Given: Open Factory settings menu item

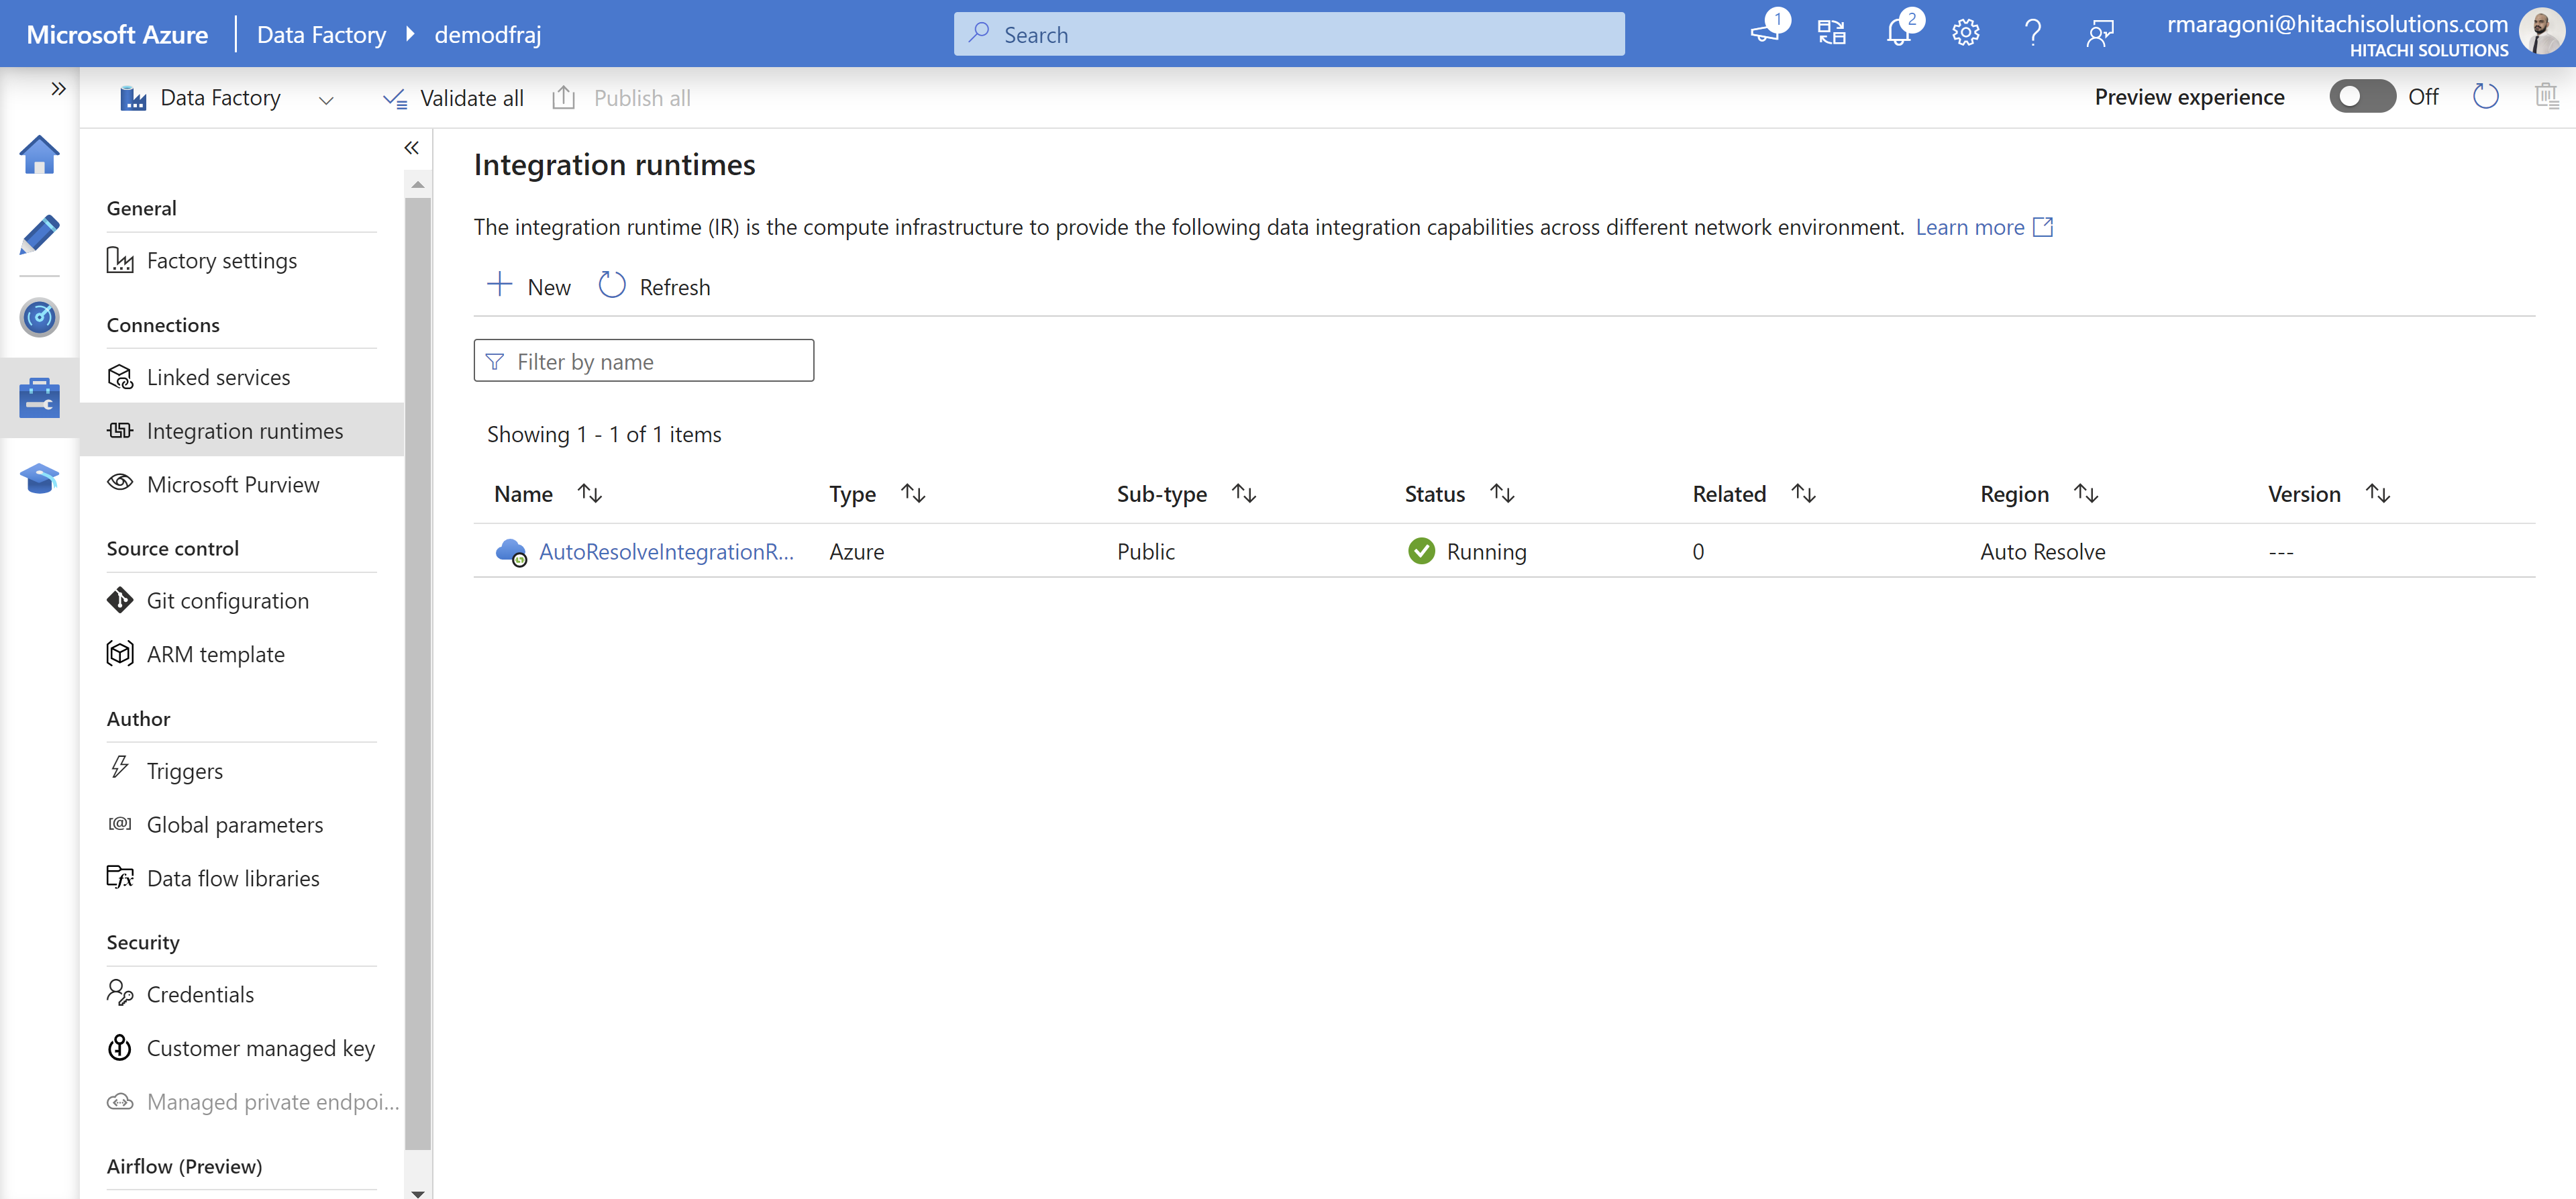Looking at the screenshot, I should [242, 261].
